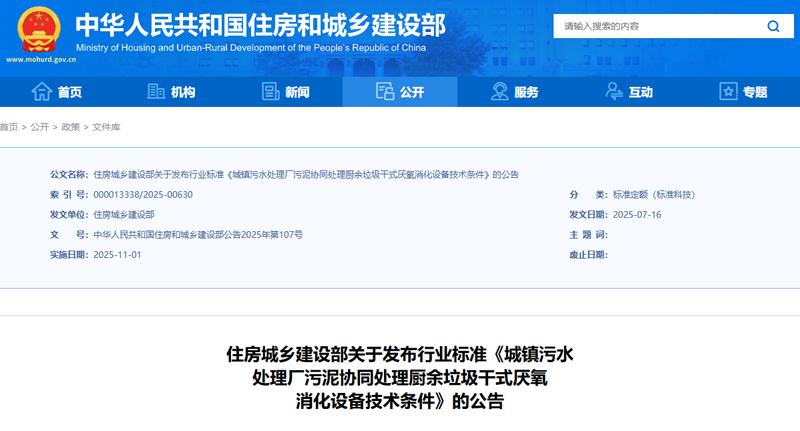Image resolution: width=800 pixels, height=431 pixels.
Task: Click the headset person icon beside 服务
Action: (x=499, y=92)
